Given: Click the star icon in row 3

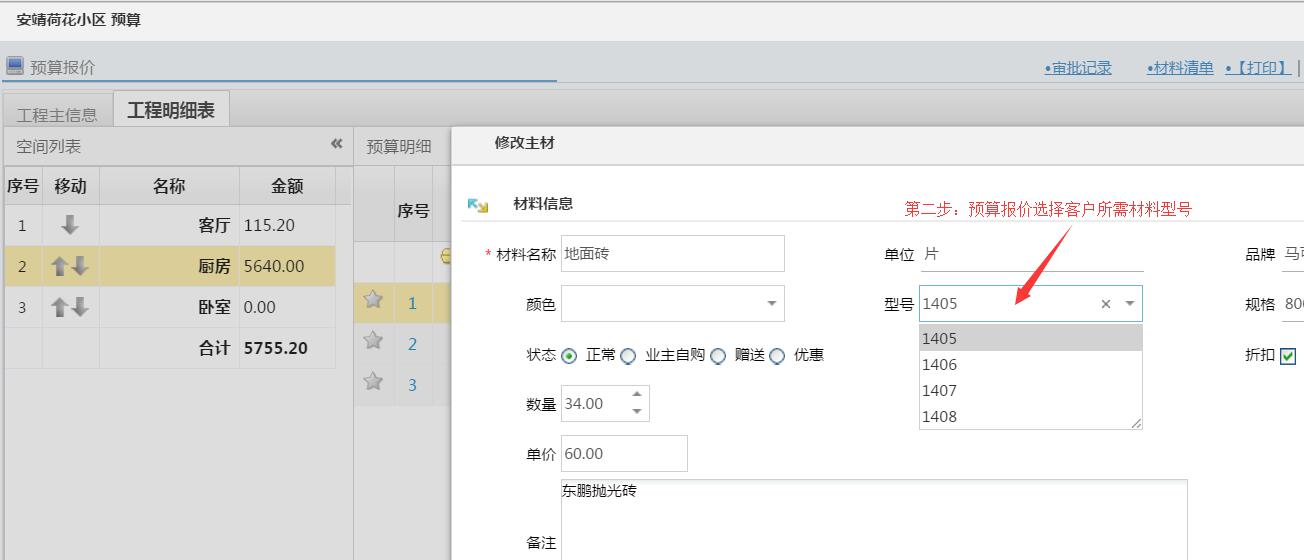Looking at the screenshot, I should (374, 382).
